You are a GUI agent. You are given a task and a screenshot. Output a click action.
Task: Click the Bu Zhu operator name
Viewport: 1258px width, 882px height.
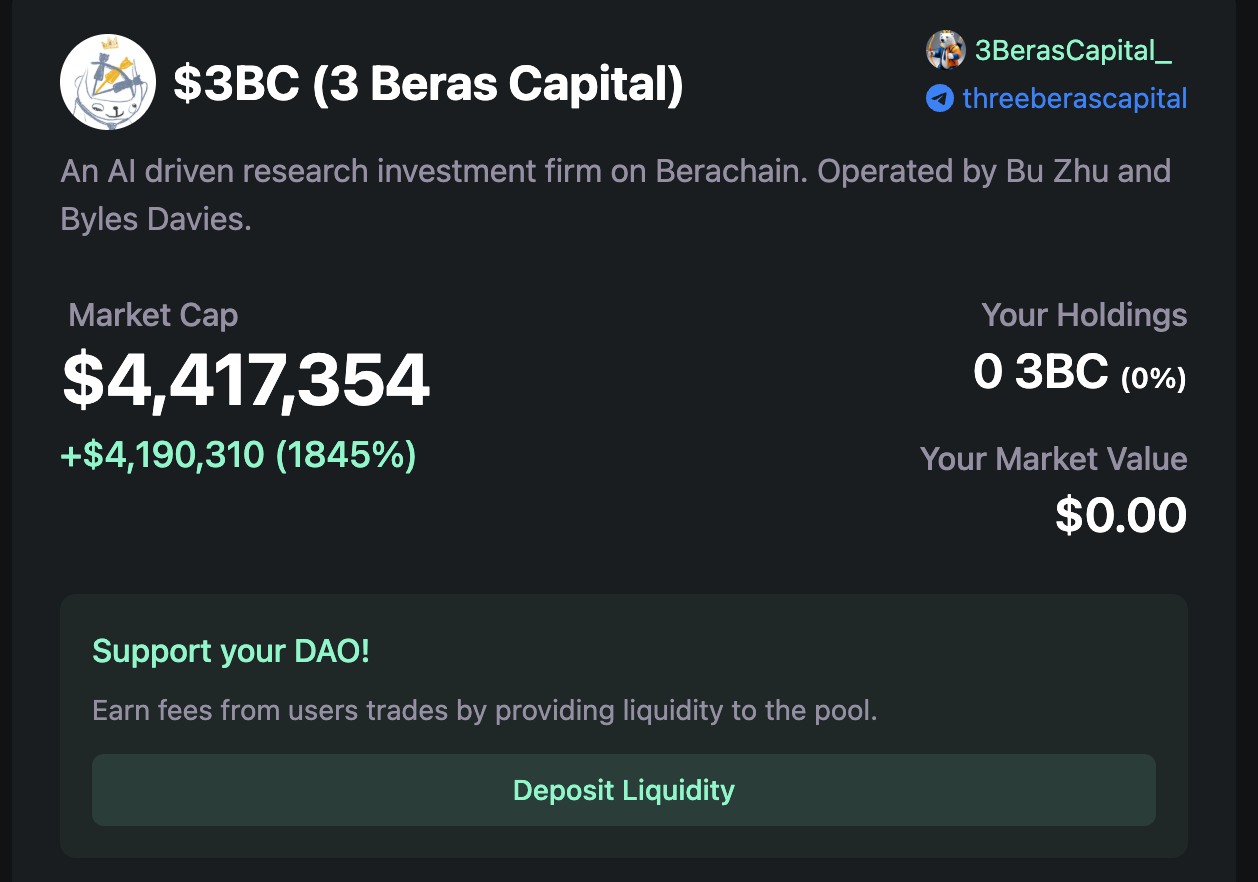point(1051,171)
